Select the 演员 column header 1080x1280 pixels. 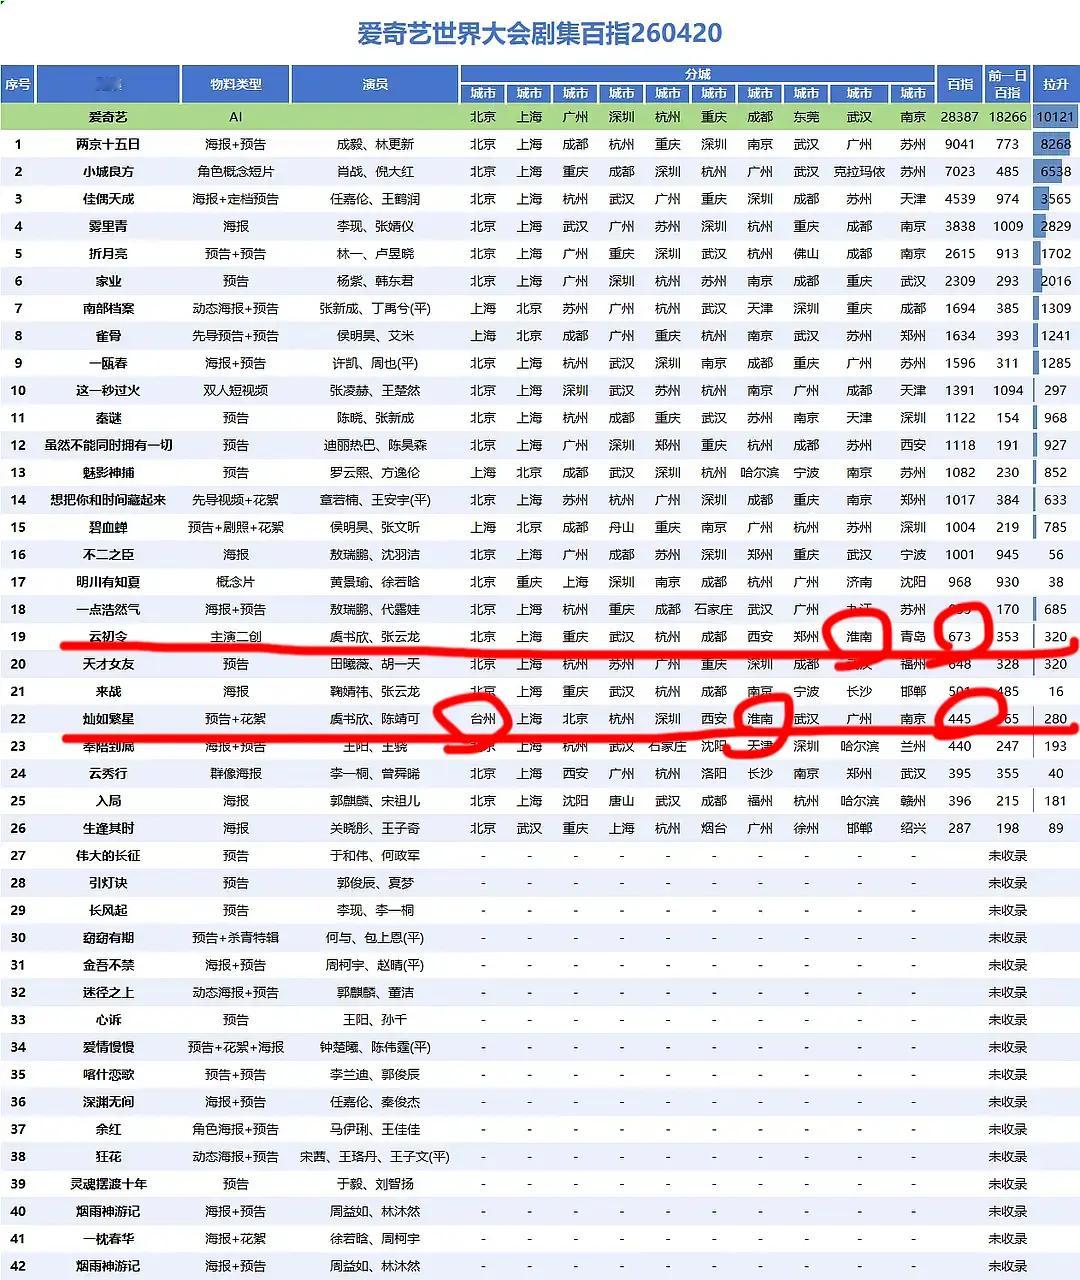click(375, 84)
